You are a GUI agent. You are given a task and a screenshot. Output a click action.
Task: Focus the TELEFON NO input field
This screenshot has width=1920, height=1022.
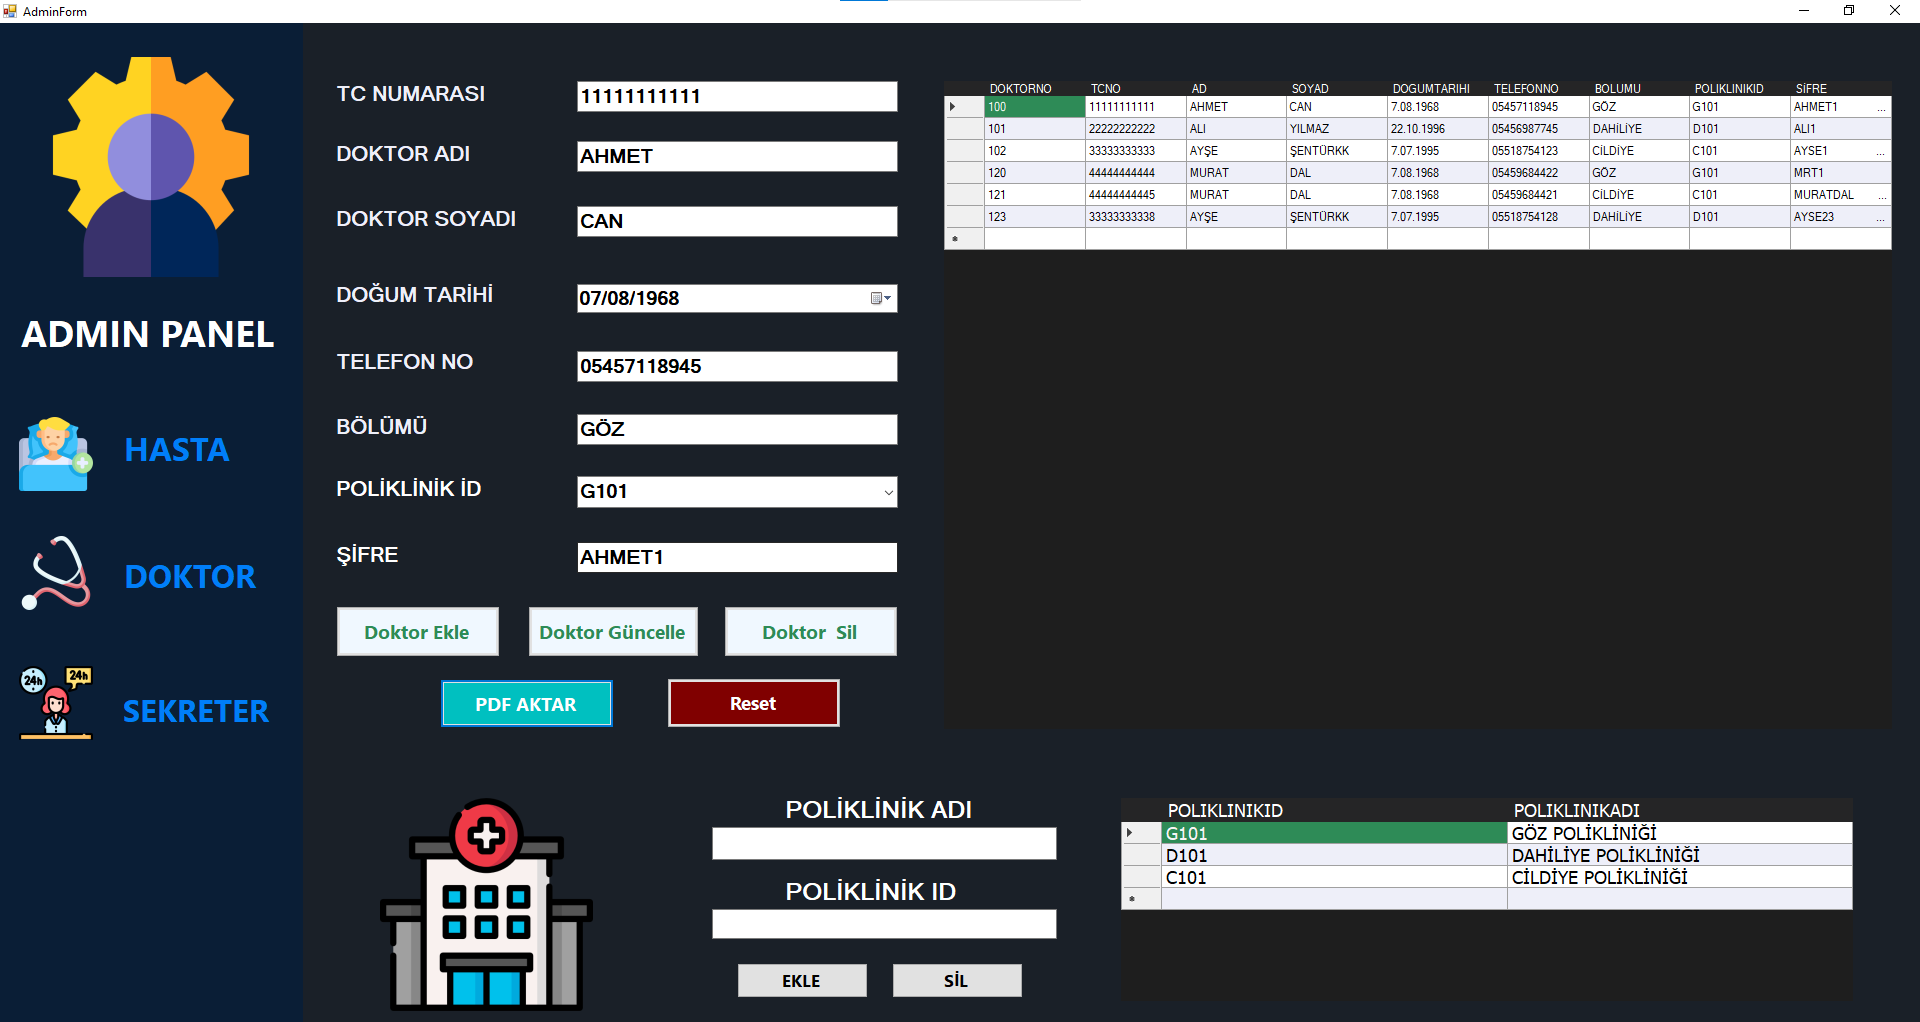[x=737, y=366]
